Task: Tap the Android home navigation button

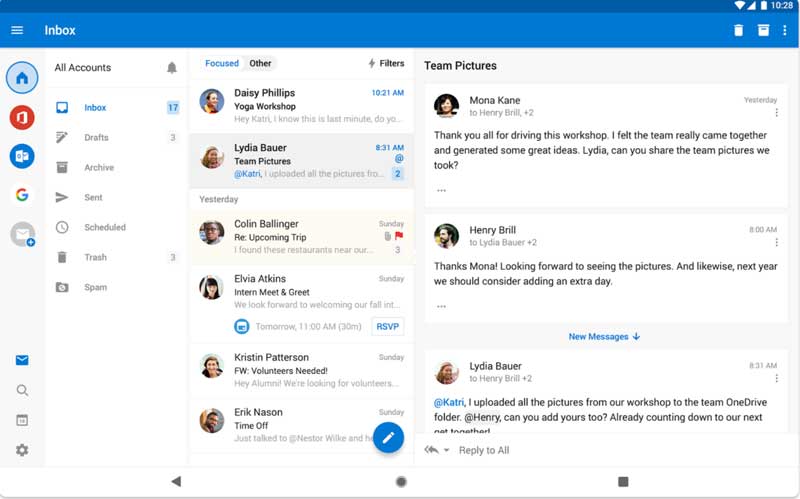Action: pos(401,481)
